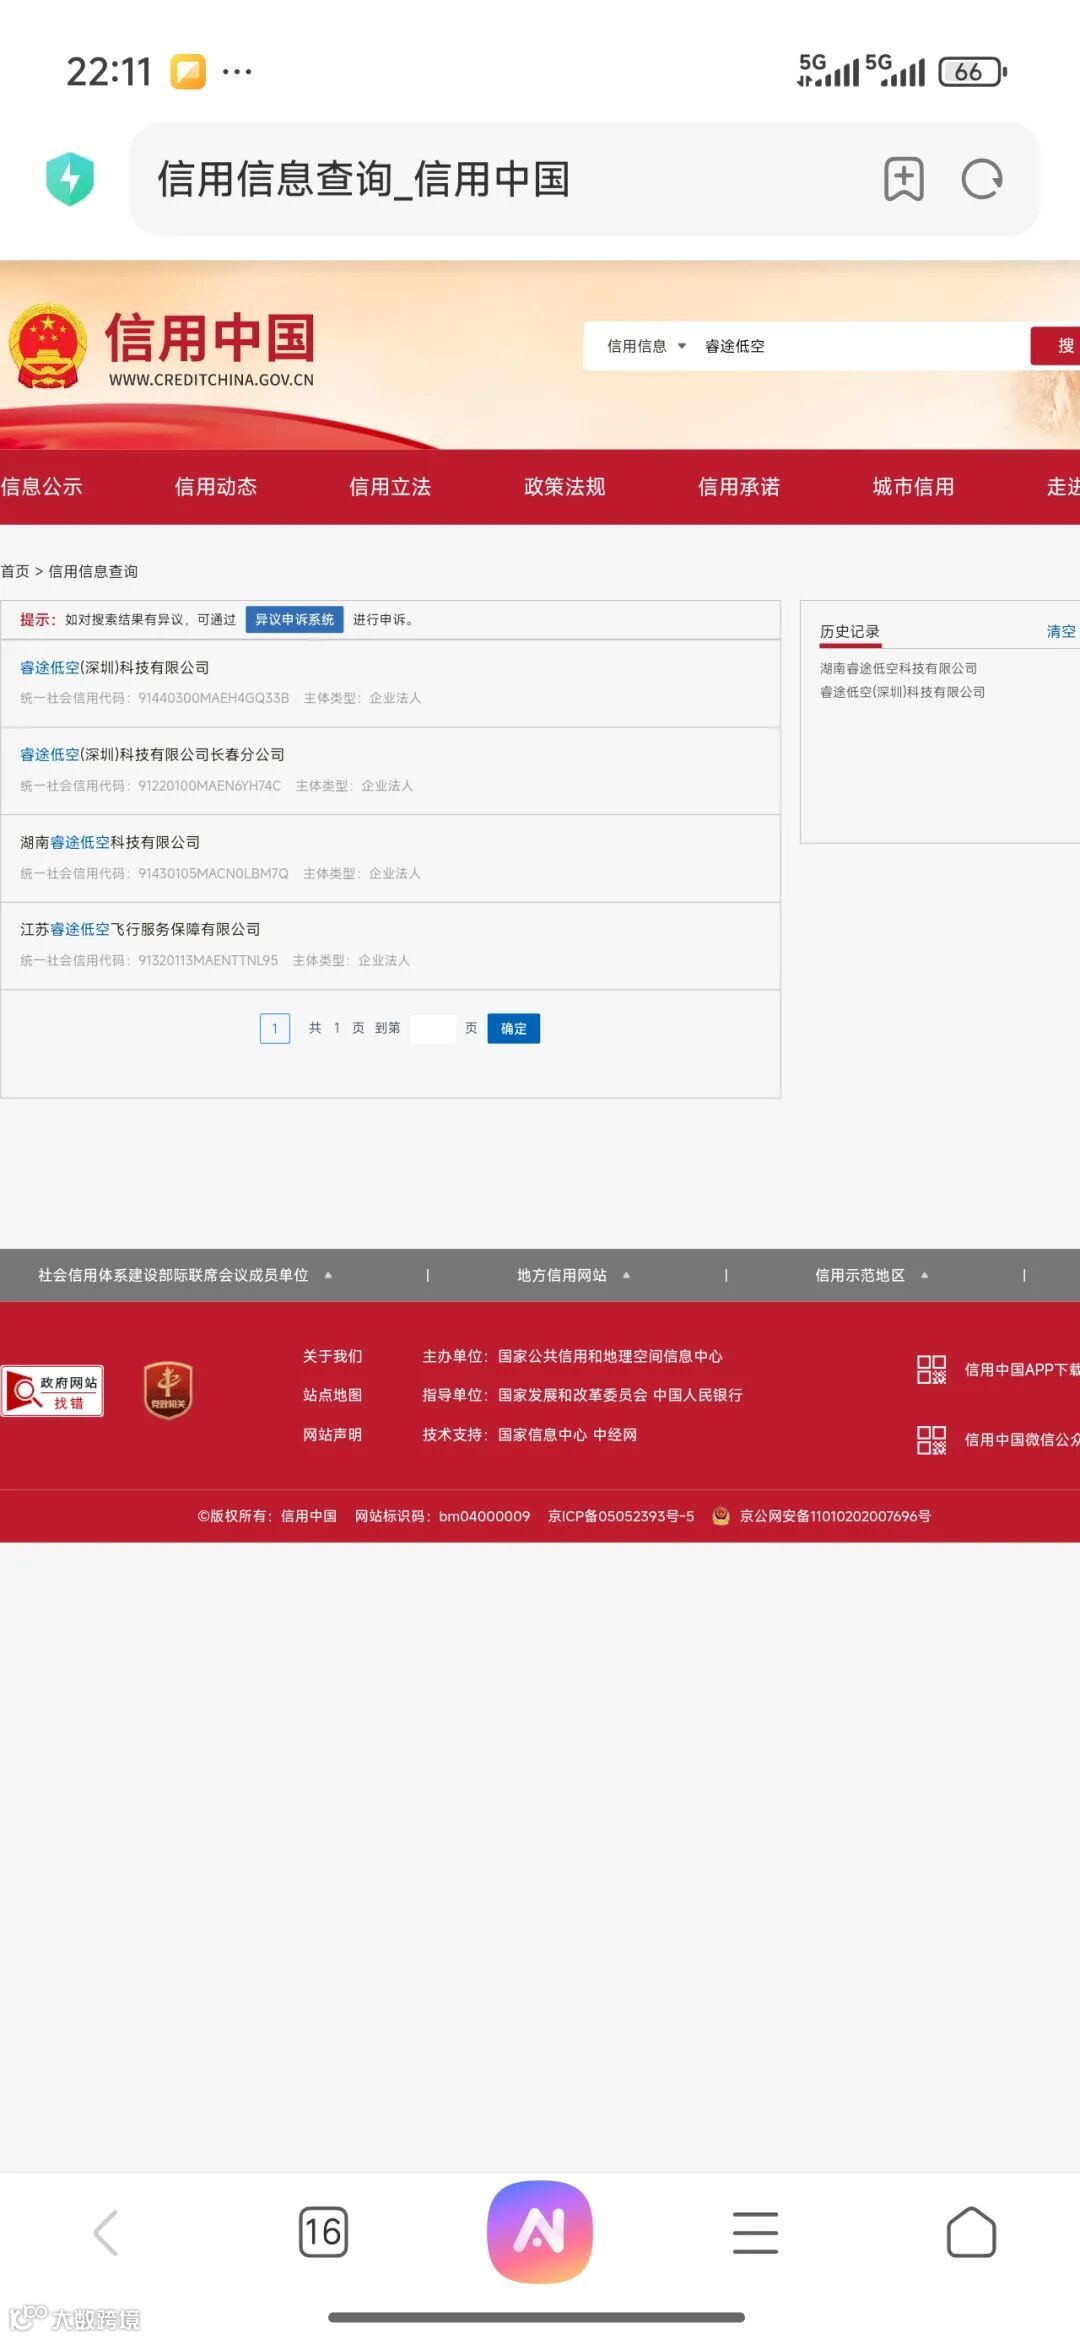Reload the page with refresh icon
This screenshot has width=1080, height=2339.
tap(982, 180)
